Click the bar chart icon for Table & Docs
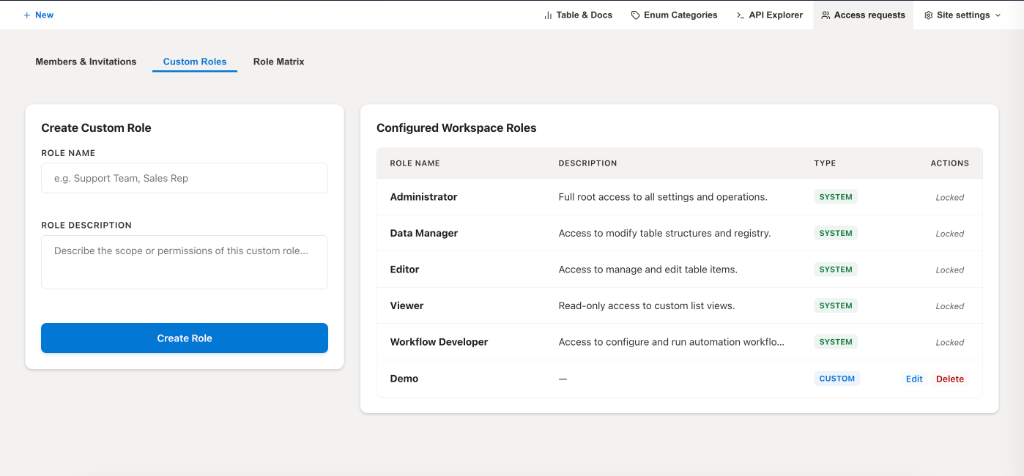This screenshot has height=476, width=1024. click(548, 15)
